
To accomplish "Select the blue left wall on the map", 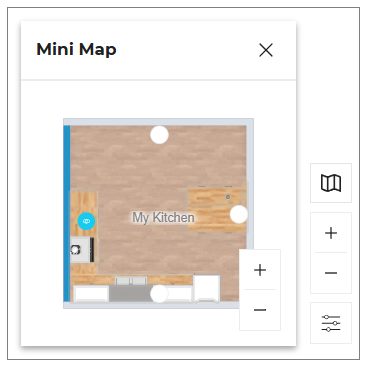I will pyautogui.click(x=67, y=213).
